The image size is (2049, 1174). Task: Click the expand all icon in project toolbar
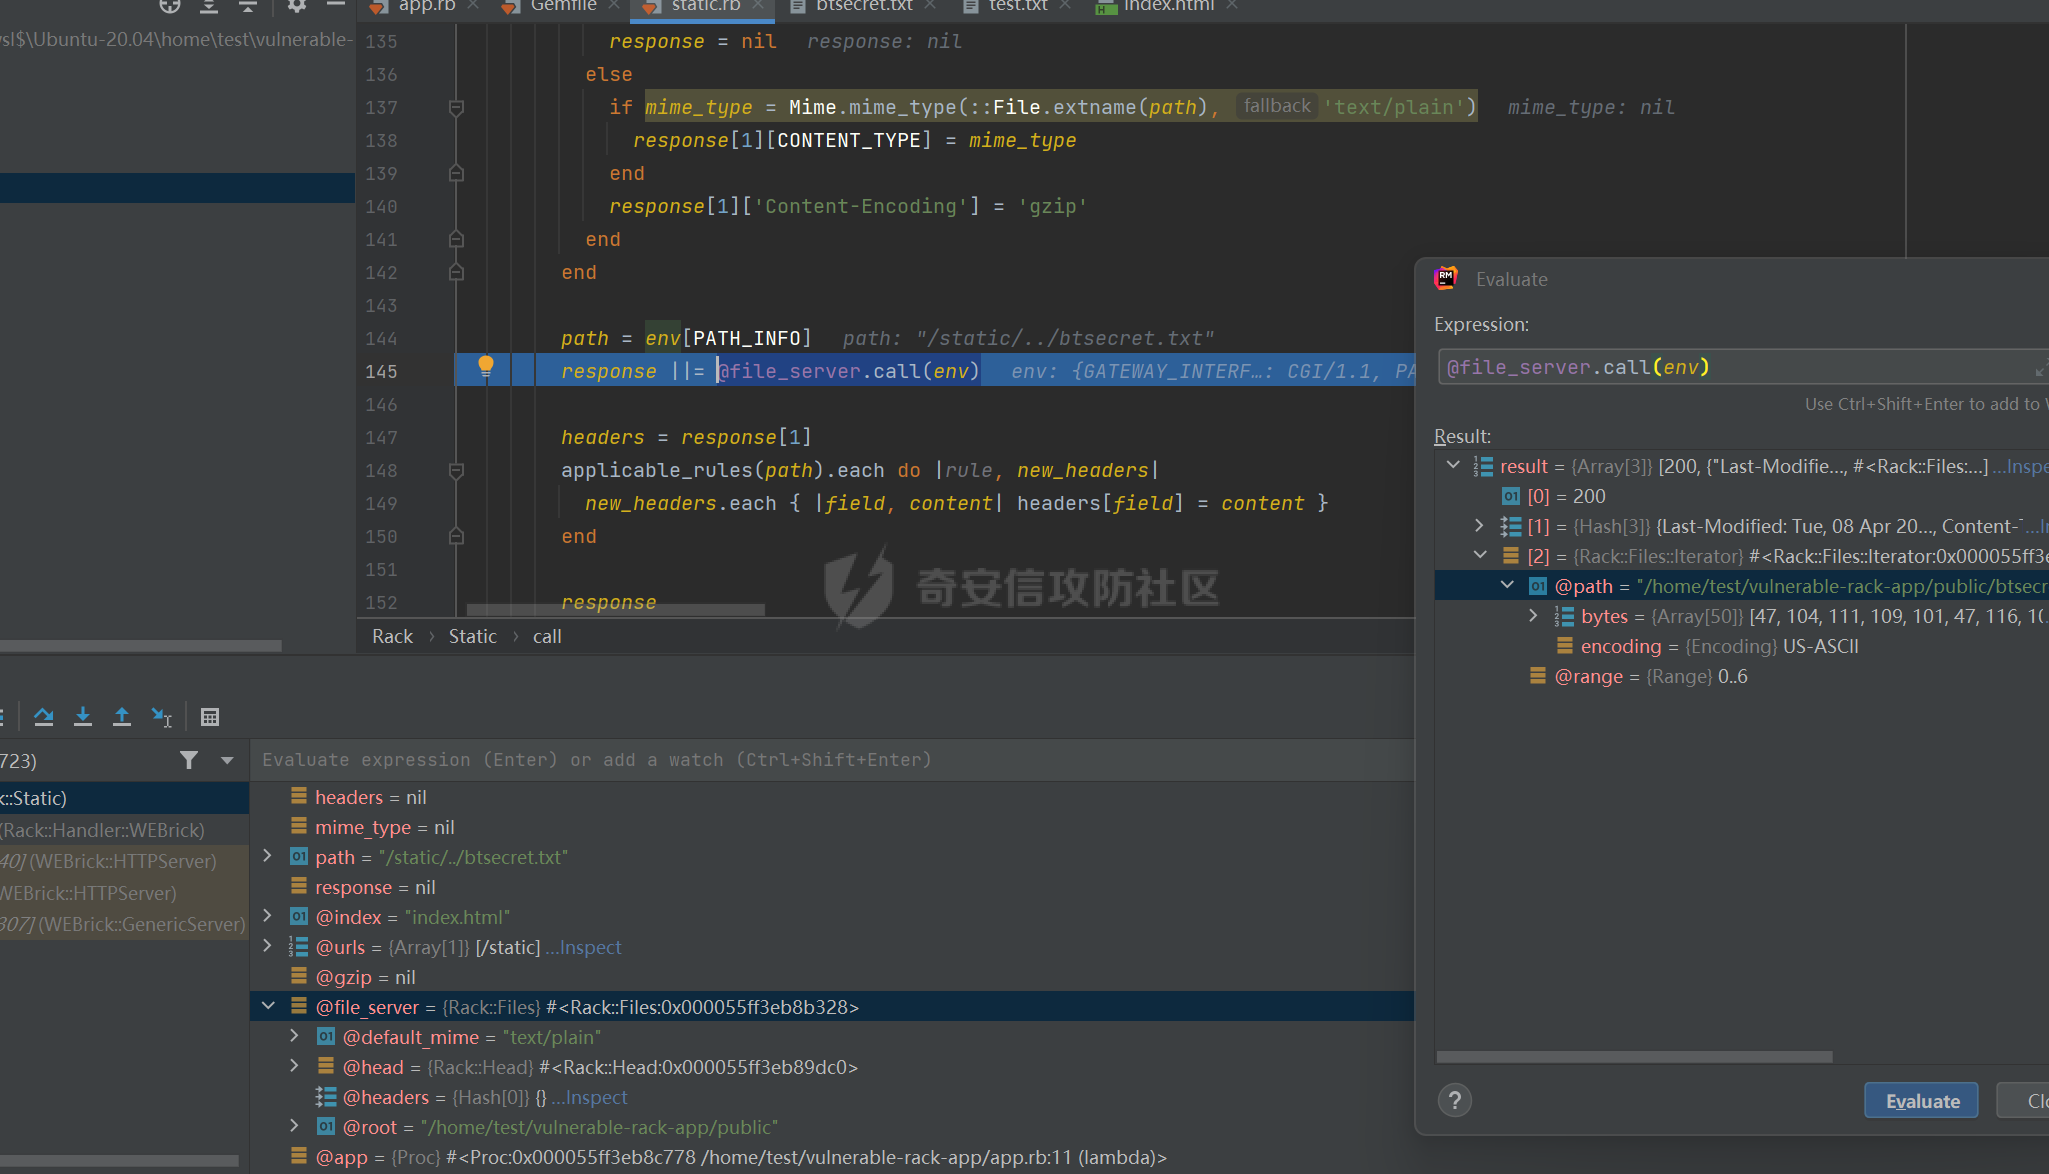(208, 6)
